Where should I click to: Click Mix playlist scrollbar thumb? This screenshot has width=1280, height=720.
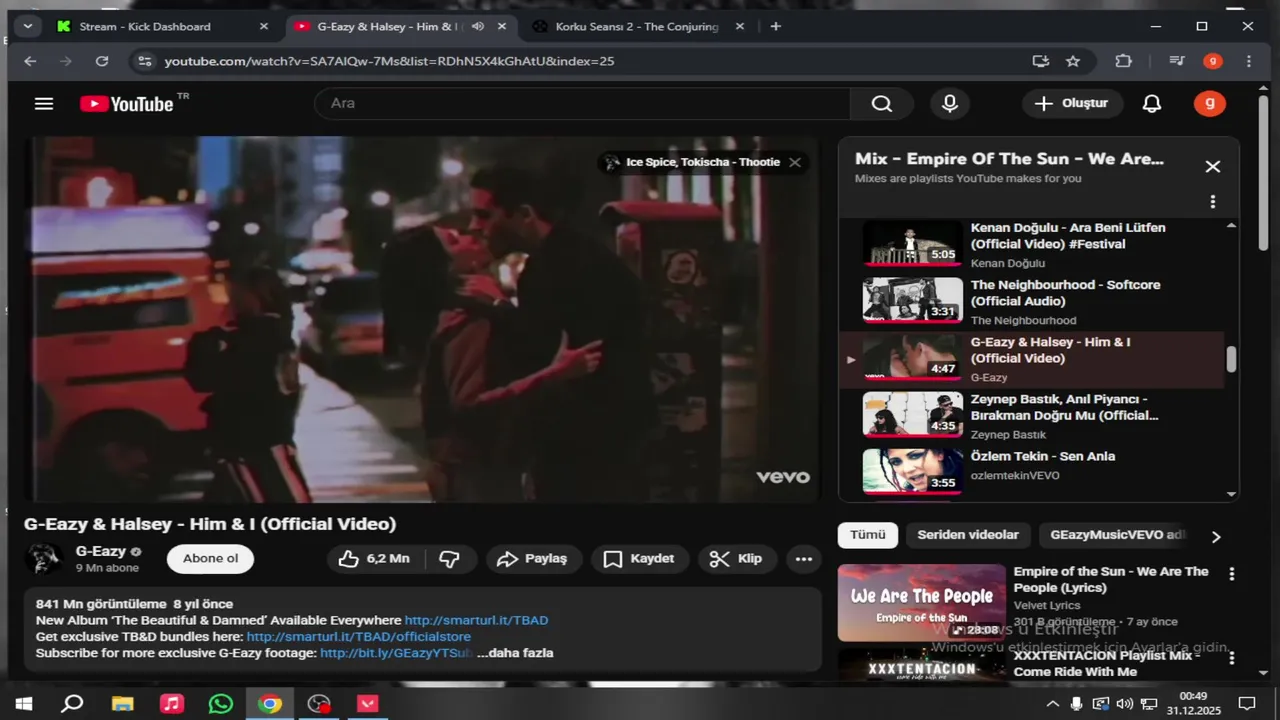pos(1231,360)
